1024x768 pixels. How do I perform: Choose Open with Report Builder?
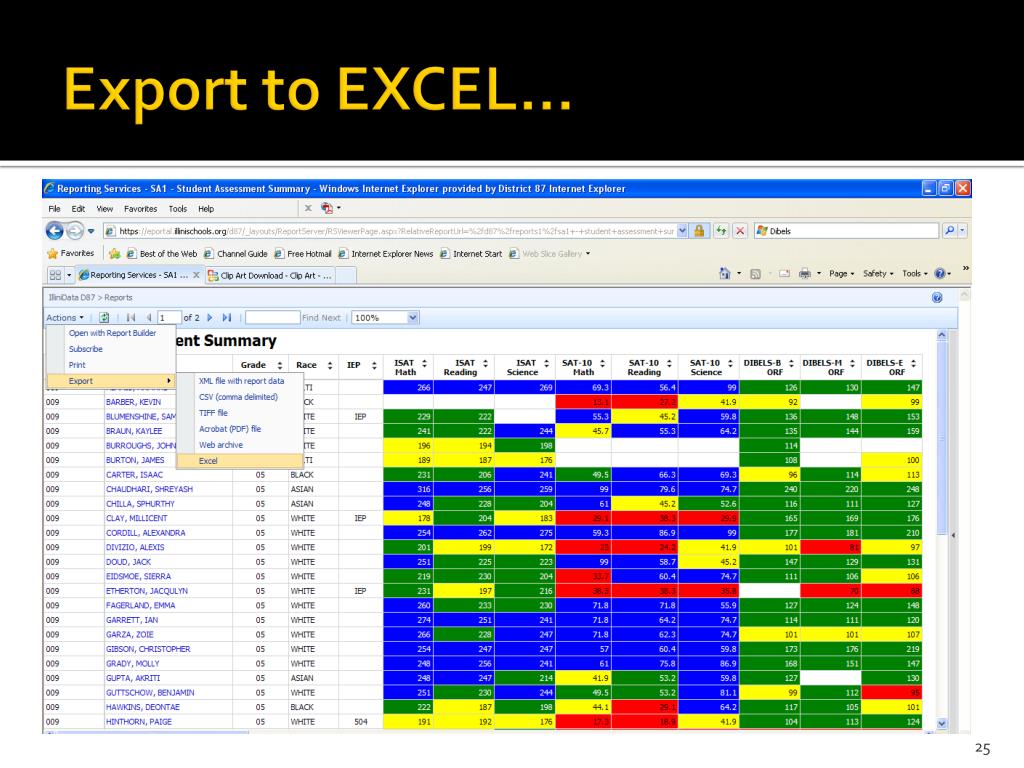coord(112,333)
